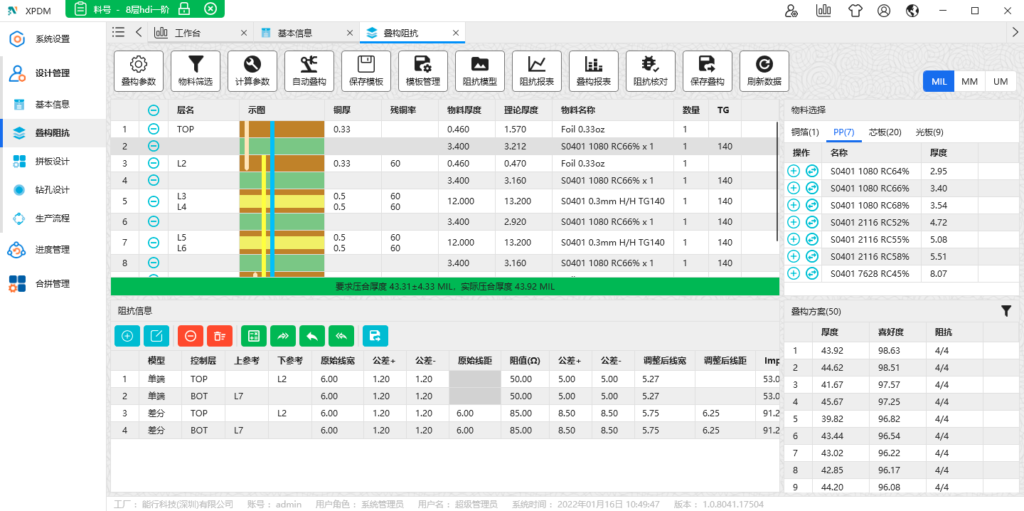
Task: Click the red delete-all impedance rows icon
Action: point(221,336)
